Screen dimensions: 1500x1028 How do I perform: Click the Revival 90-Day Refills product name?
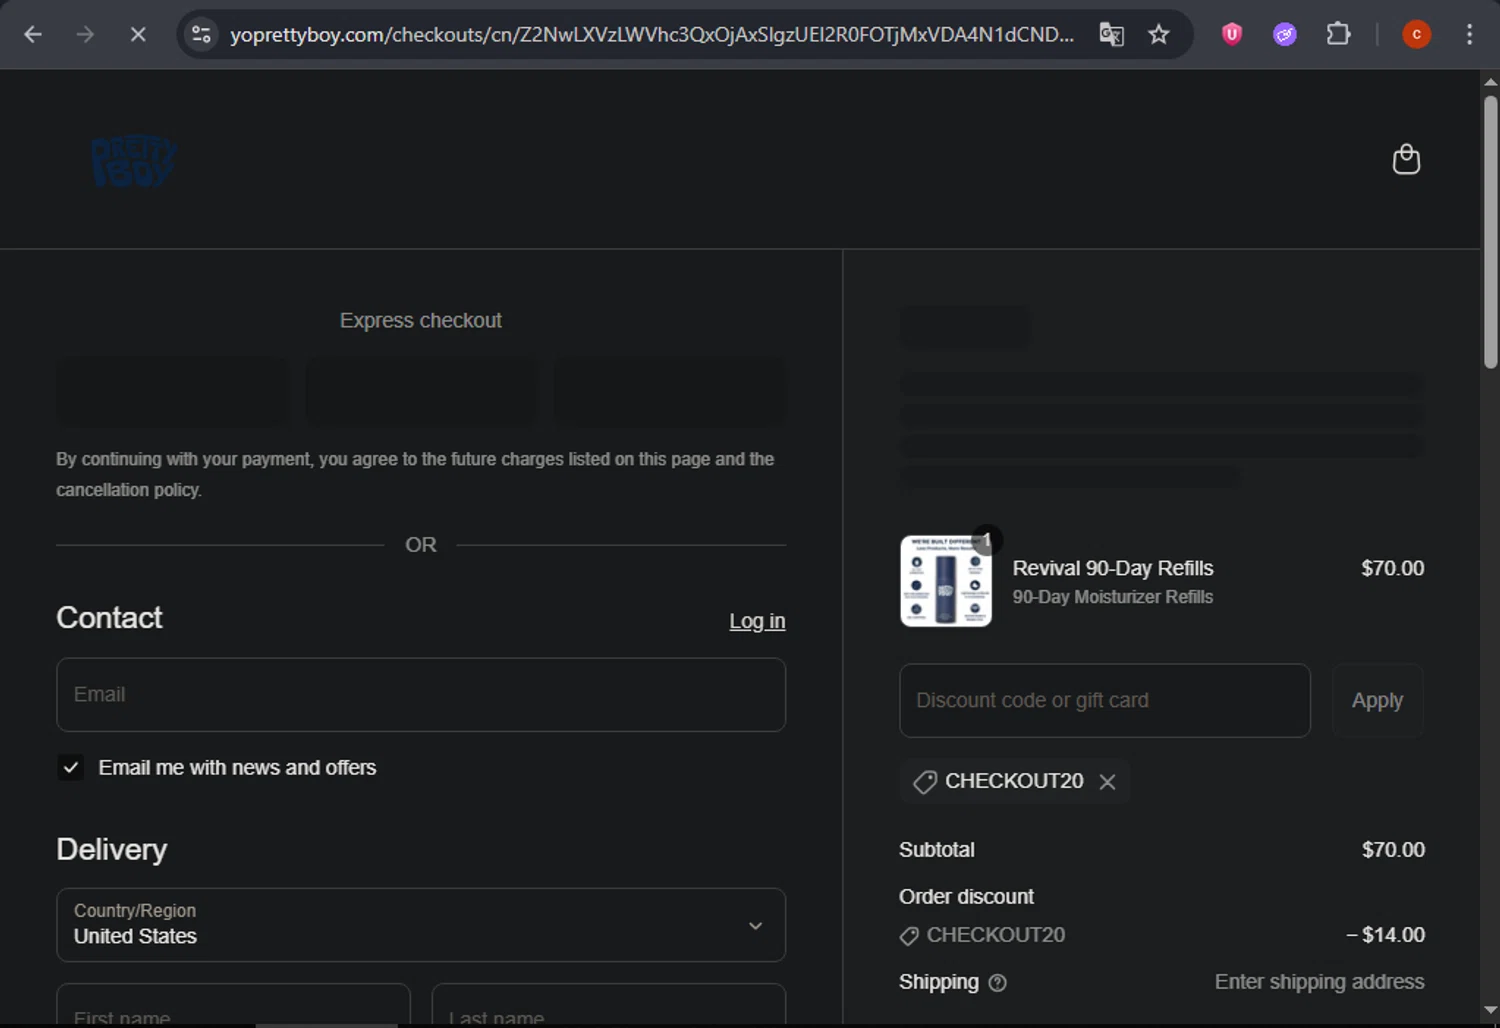(x=1113, y=568)
